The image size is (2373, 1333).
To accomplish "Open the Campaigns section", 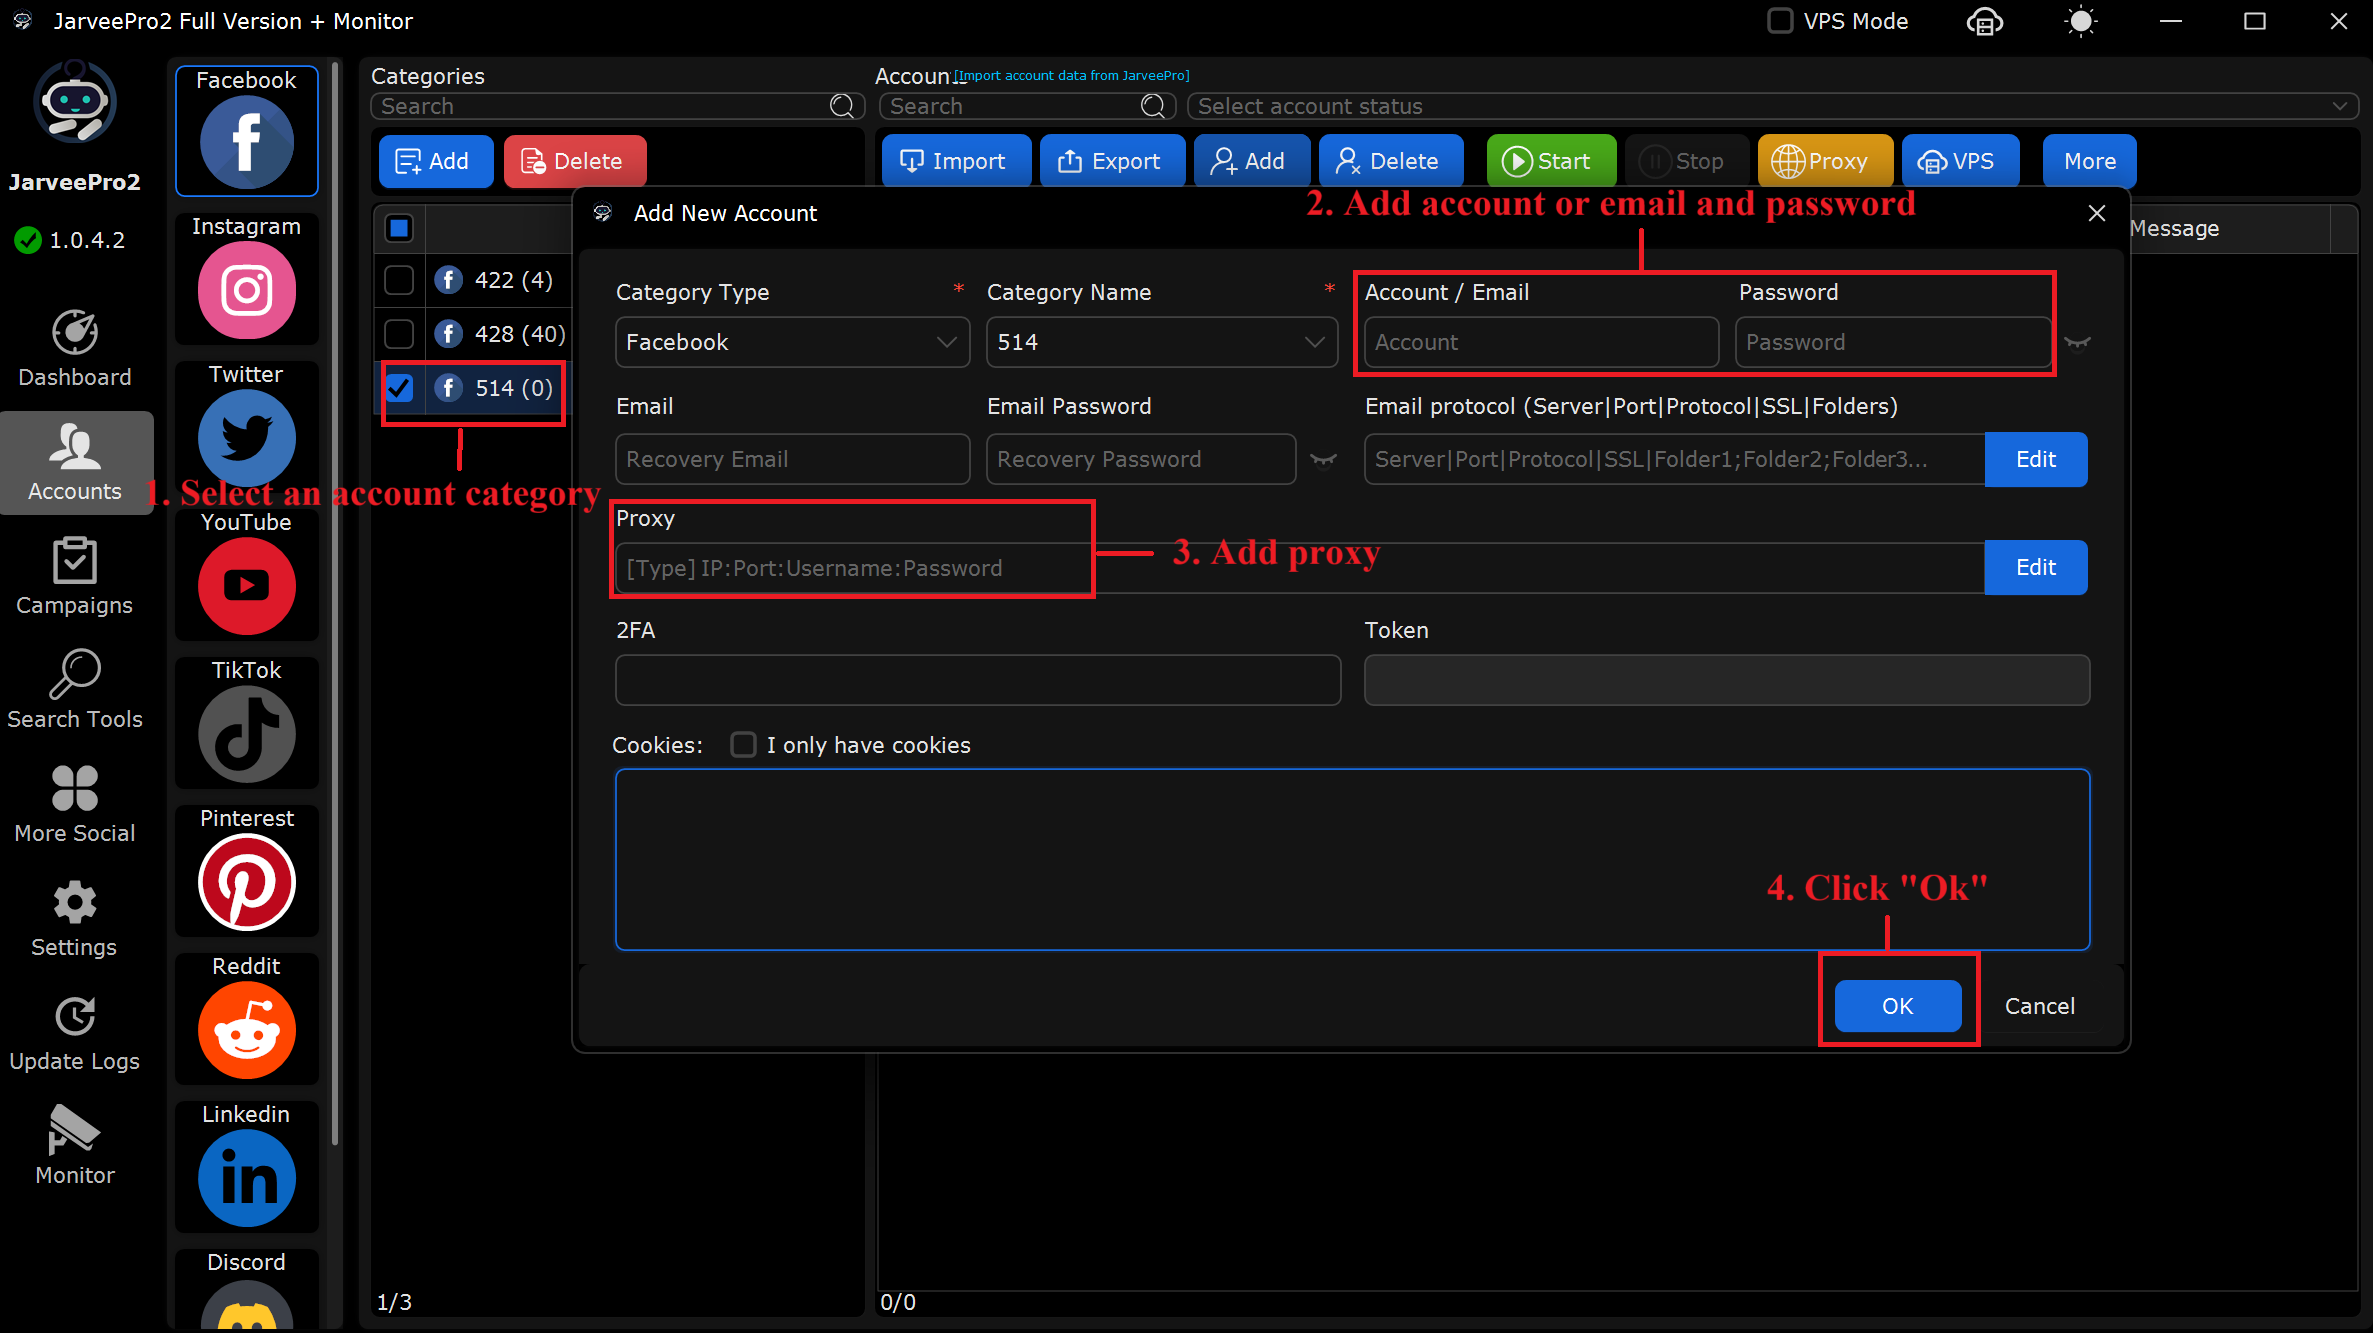I will pos(75,576).
